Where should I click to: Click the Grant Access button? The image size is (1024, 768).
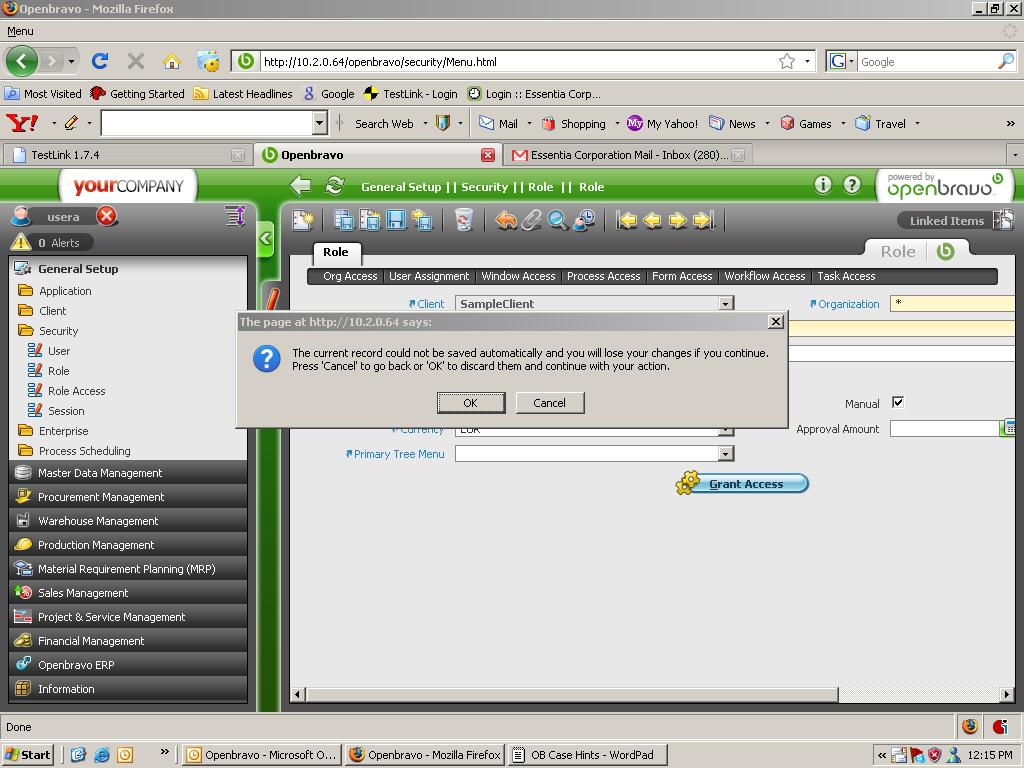pyautogui.click(x=745, y=484)
